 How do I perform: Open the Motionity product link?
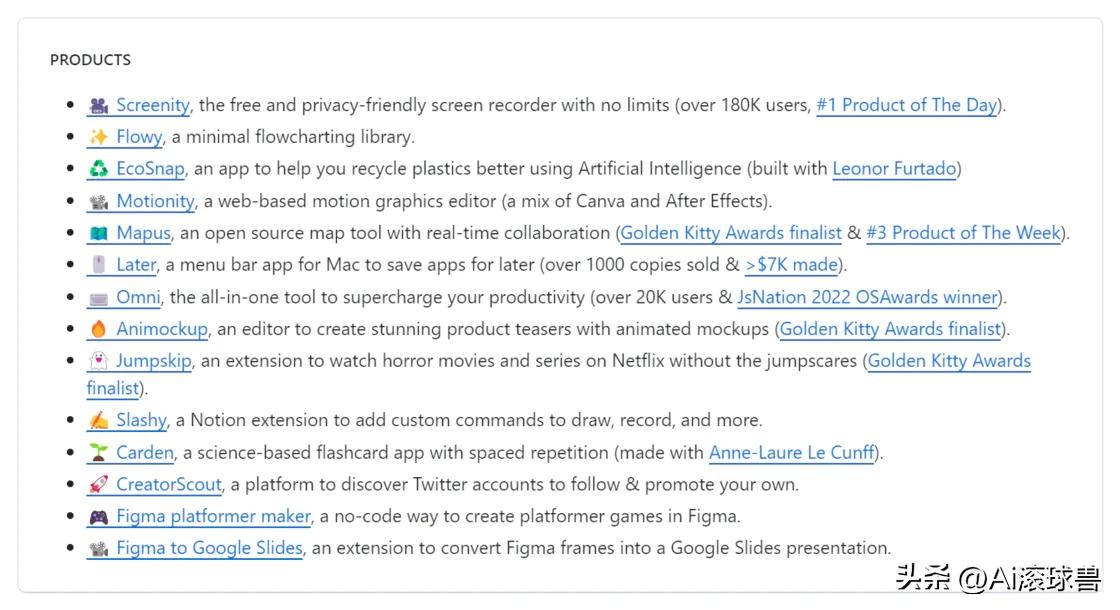155,201
